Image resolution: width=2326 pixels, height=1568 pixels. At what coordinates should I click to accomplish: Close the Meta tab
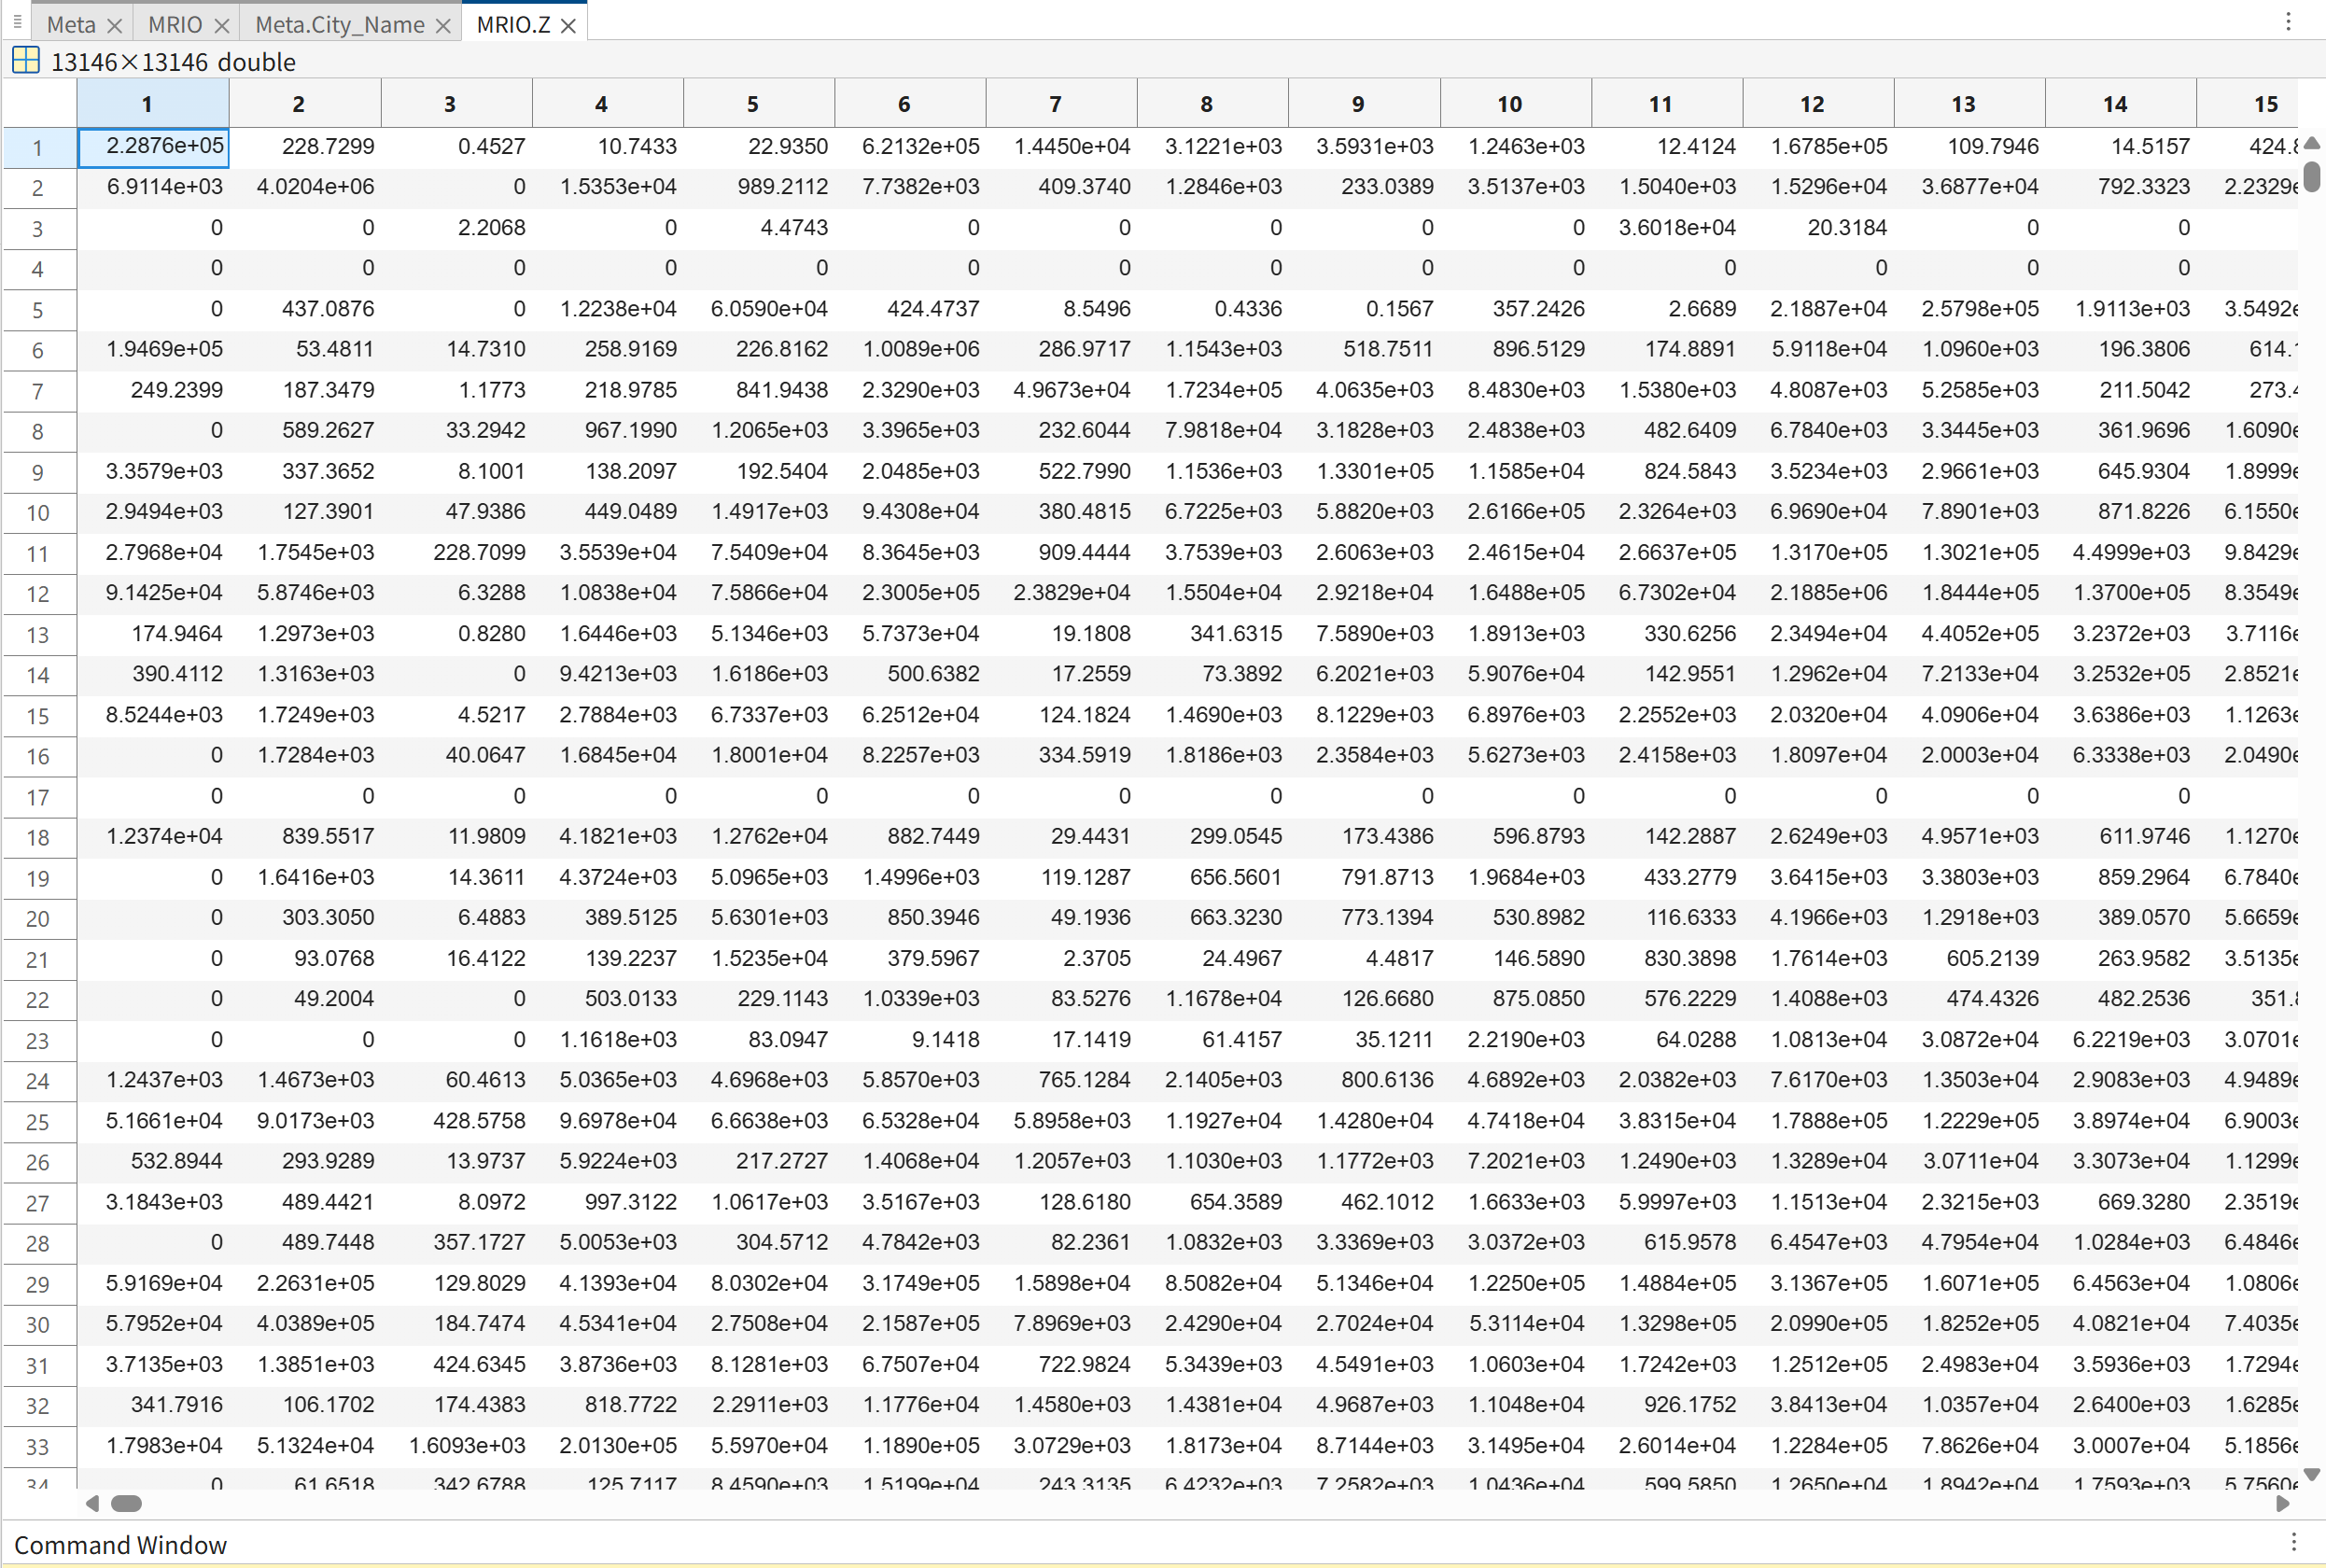114,26
